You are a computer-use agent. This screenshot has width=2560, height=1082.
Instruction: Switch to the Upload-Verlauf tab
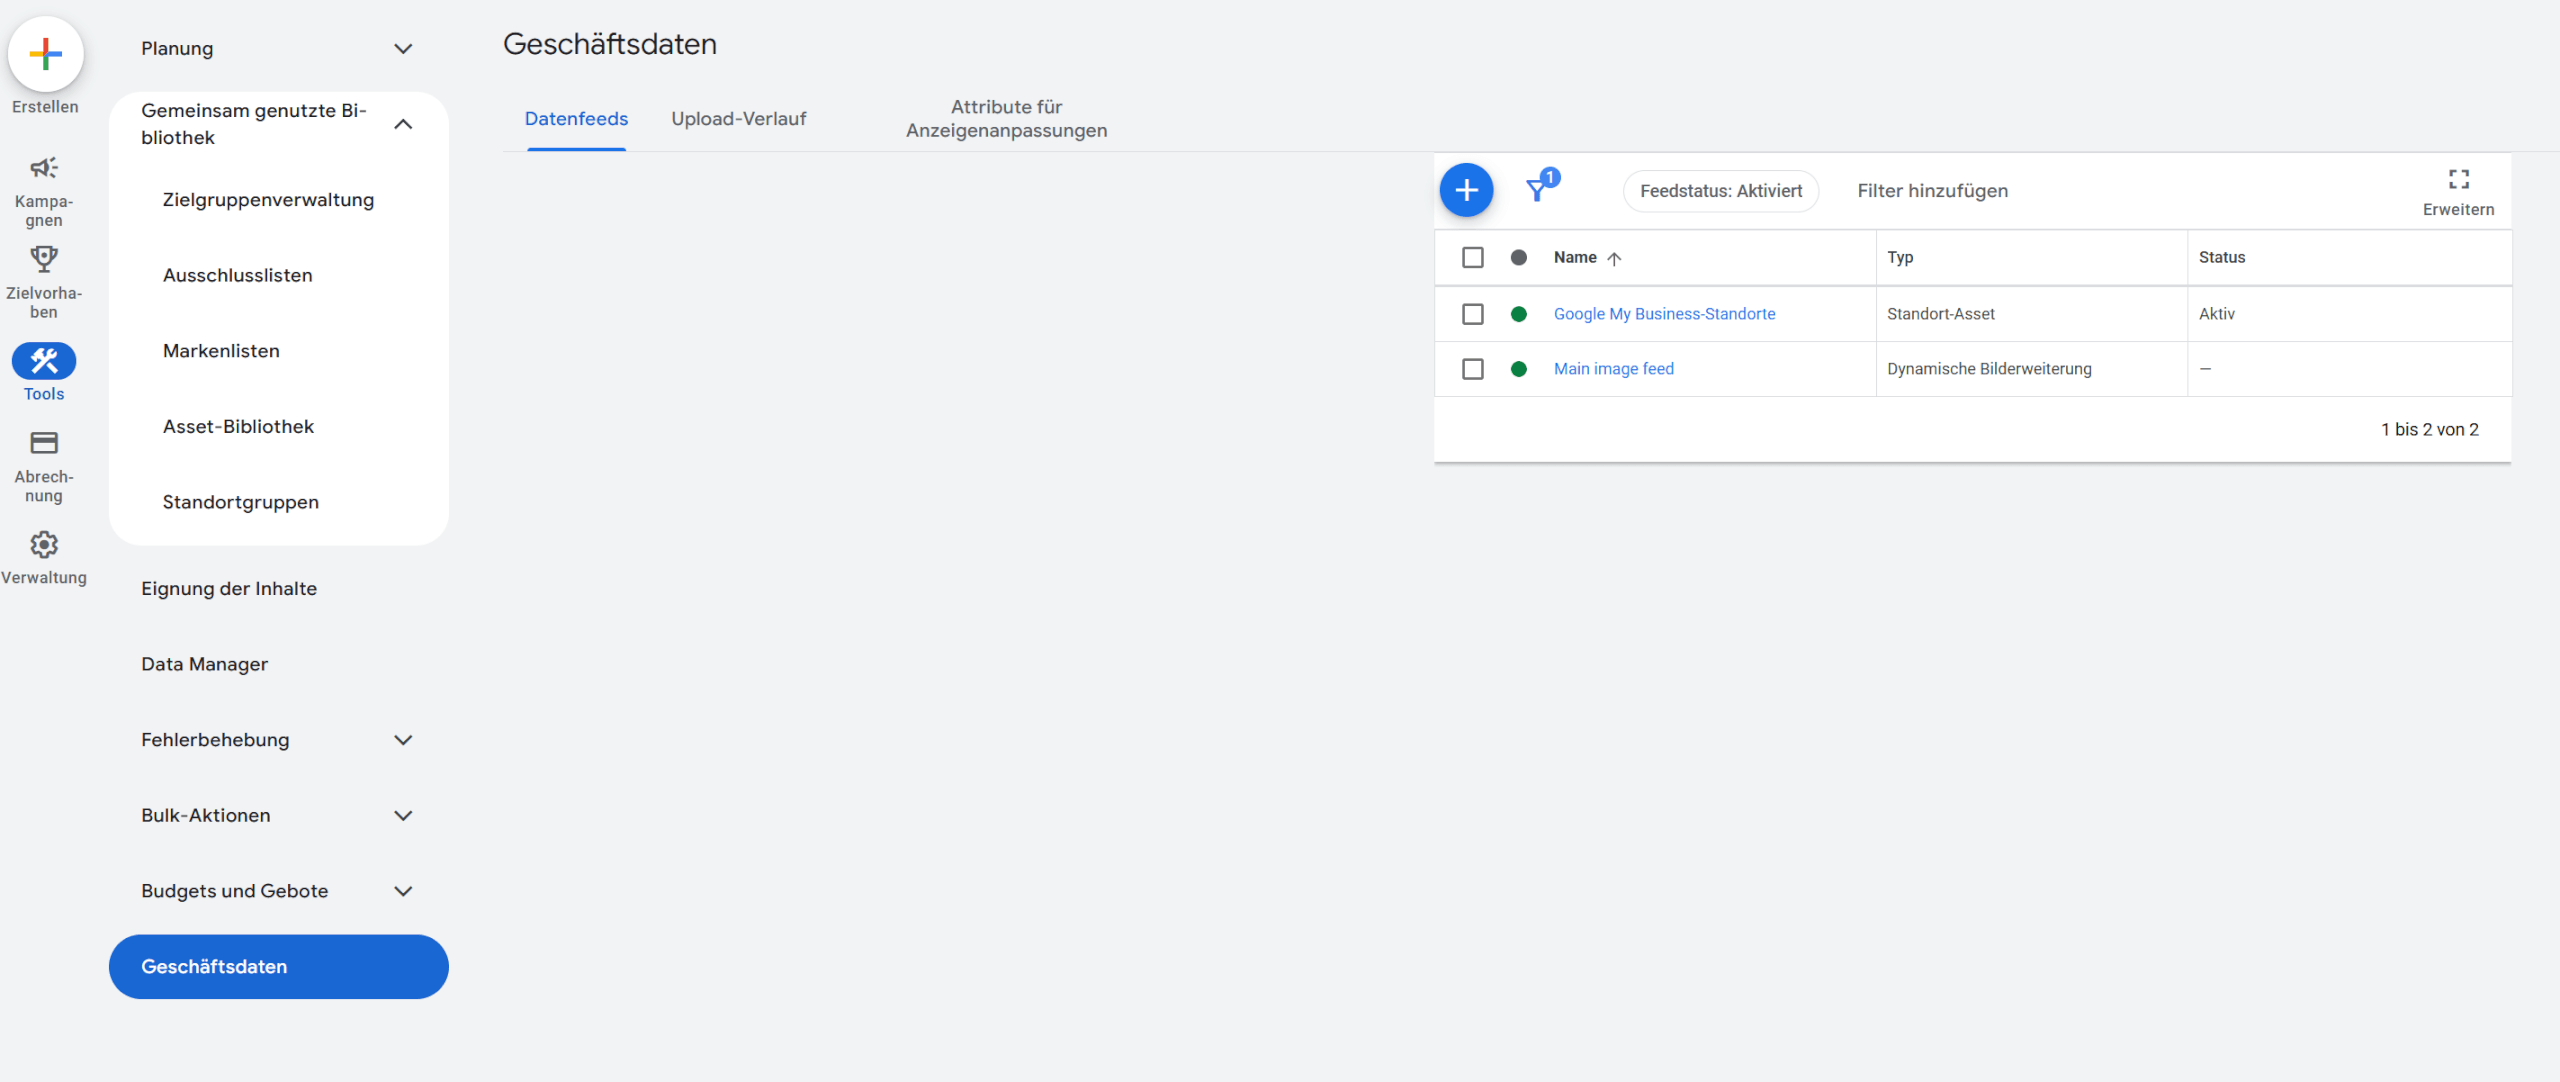click(738, 119)
